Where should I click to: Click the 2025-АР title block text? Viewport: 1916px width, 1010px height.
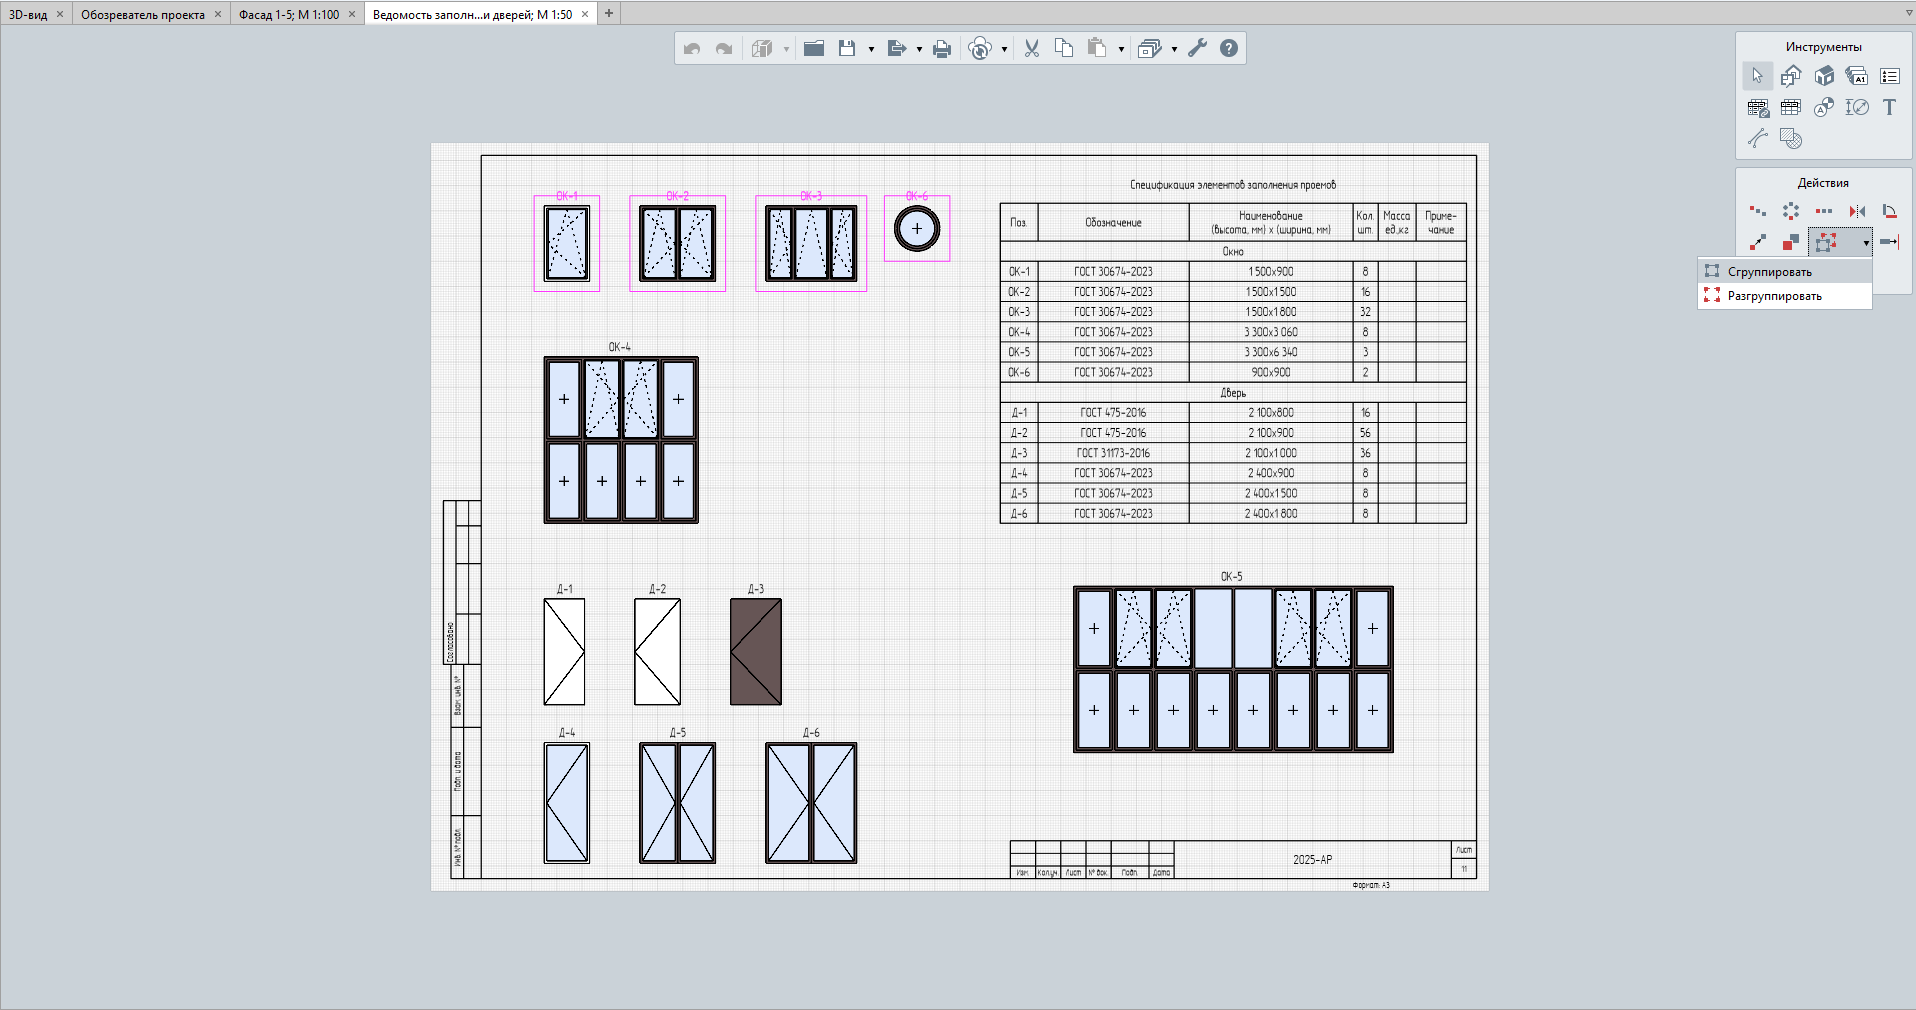click(1312, 860)
